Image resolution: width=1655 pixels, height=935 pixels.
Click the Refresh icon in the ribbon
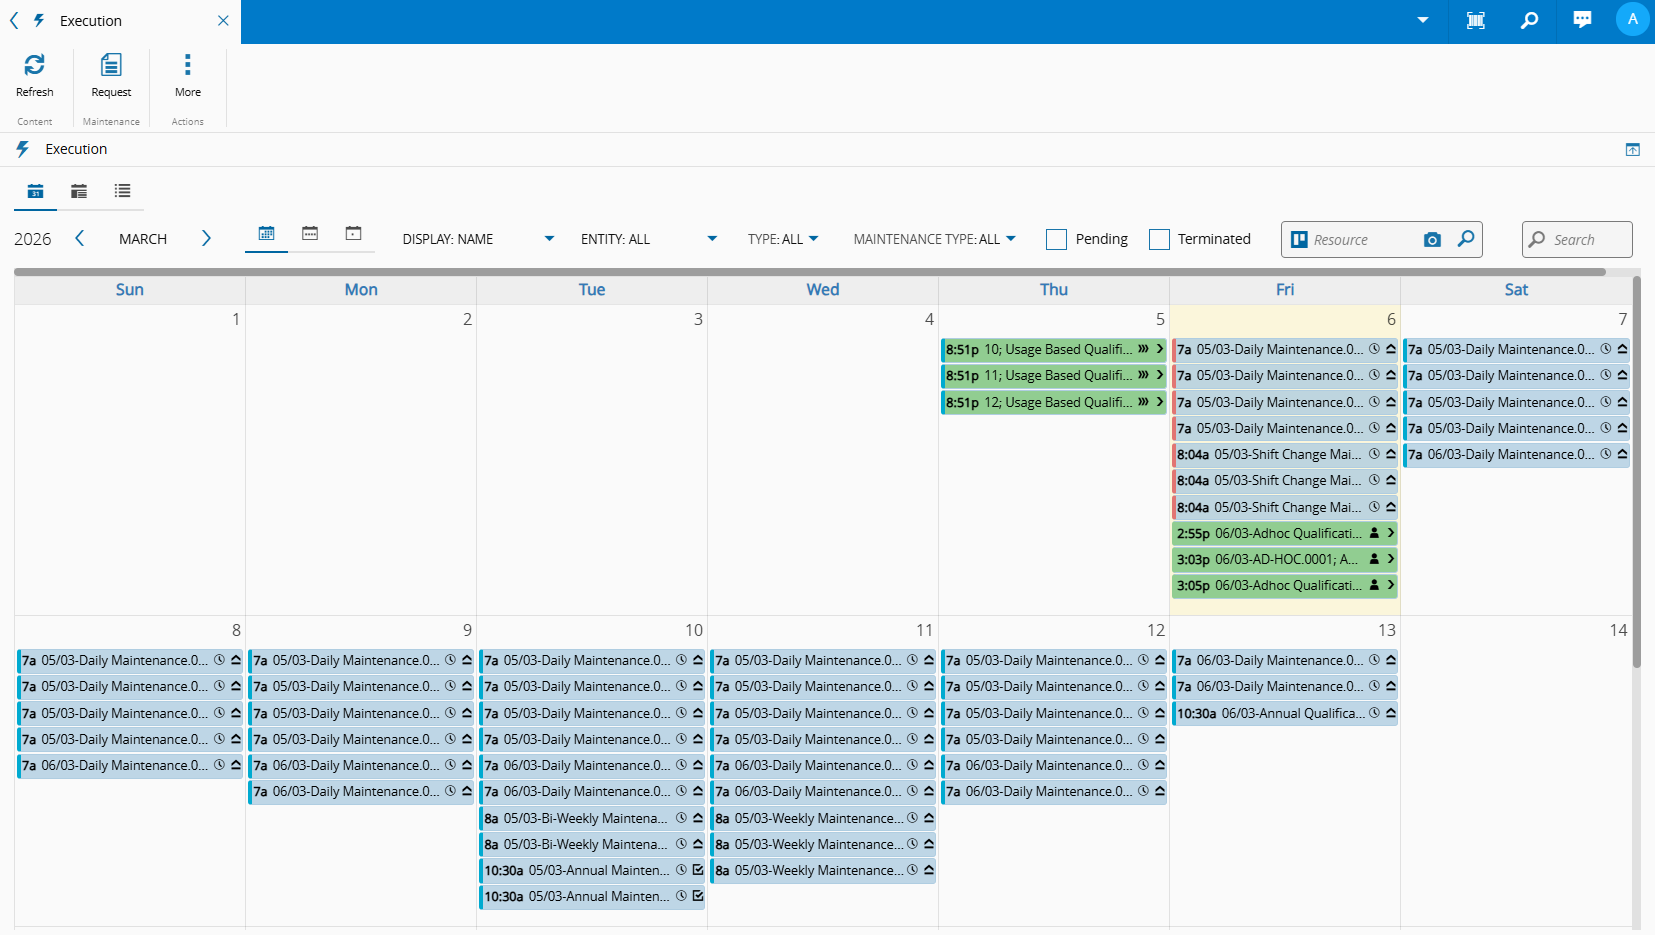pos(34,66)
